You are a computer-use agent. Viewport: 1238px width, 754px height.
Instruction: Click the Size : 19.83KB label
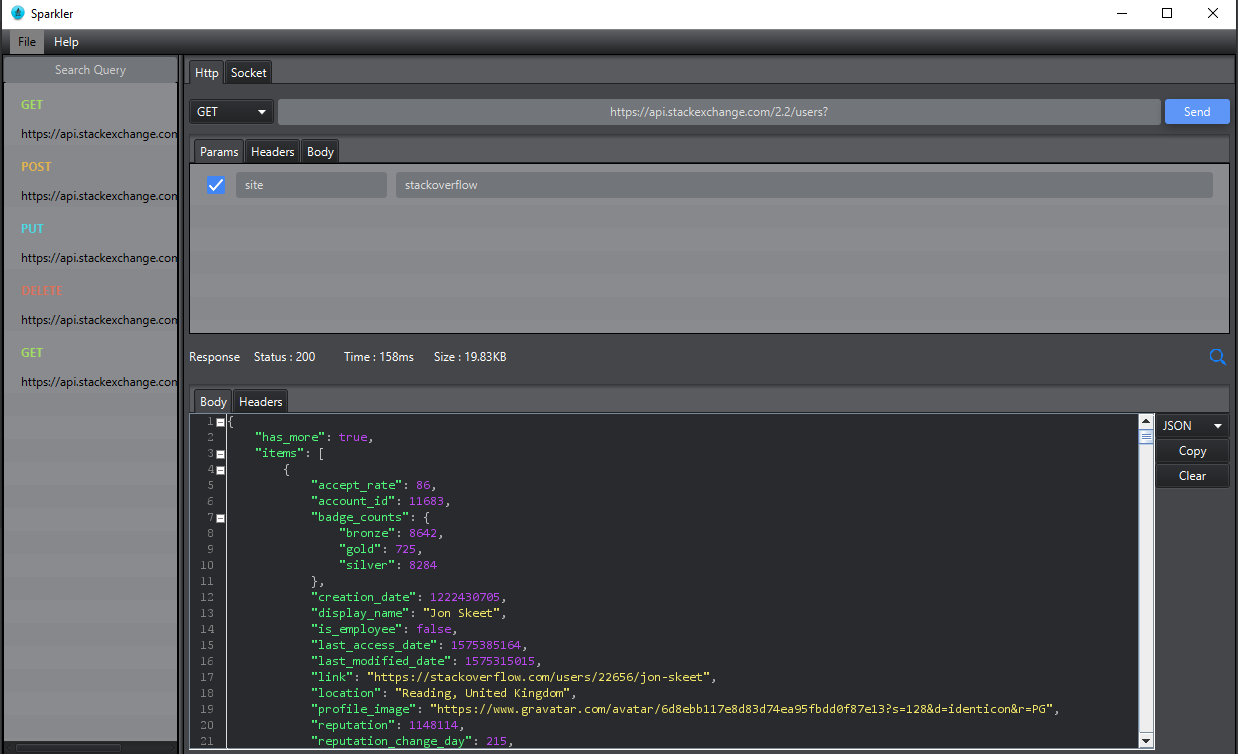click(470, 357)
